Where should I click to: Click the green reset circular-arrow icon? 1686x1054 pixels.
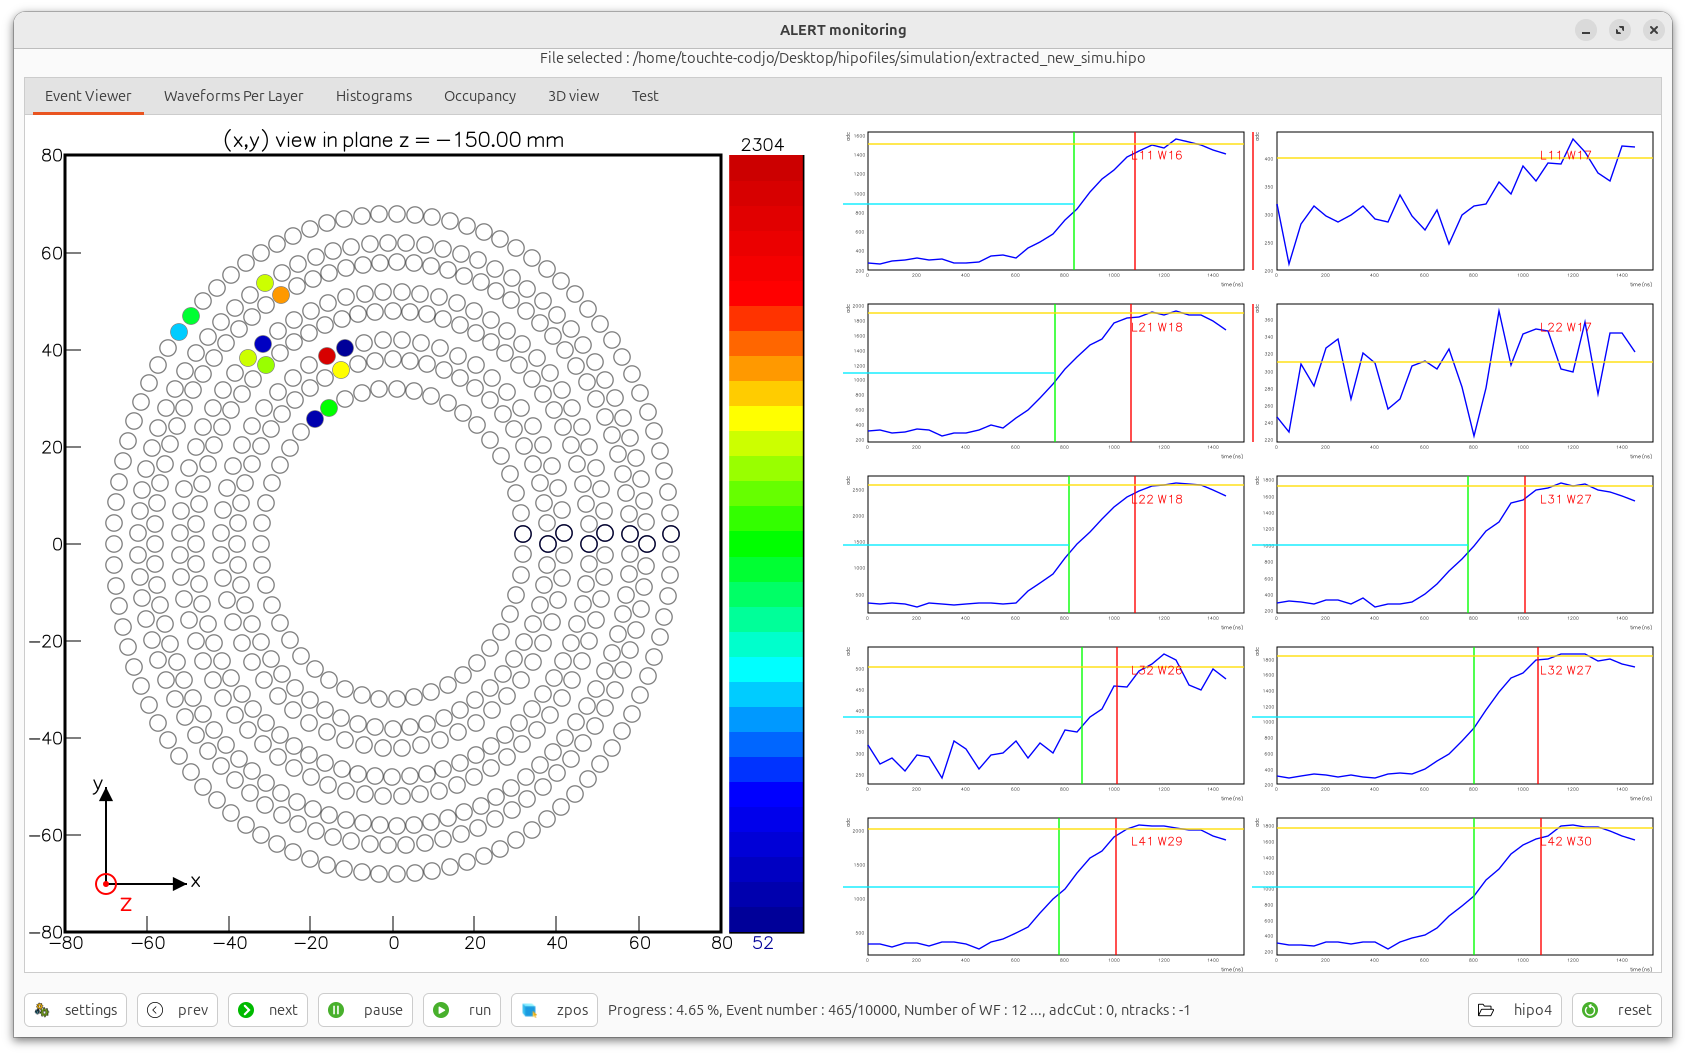click(x=1590, y=1010)
